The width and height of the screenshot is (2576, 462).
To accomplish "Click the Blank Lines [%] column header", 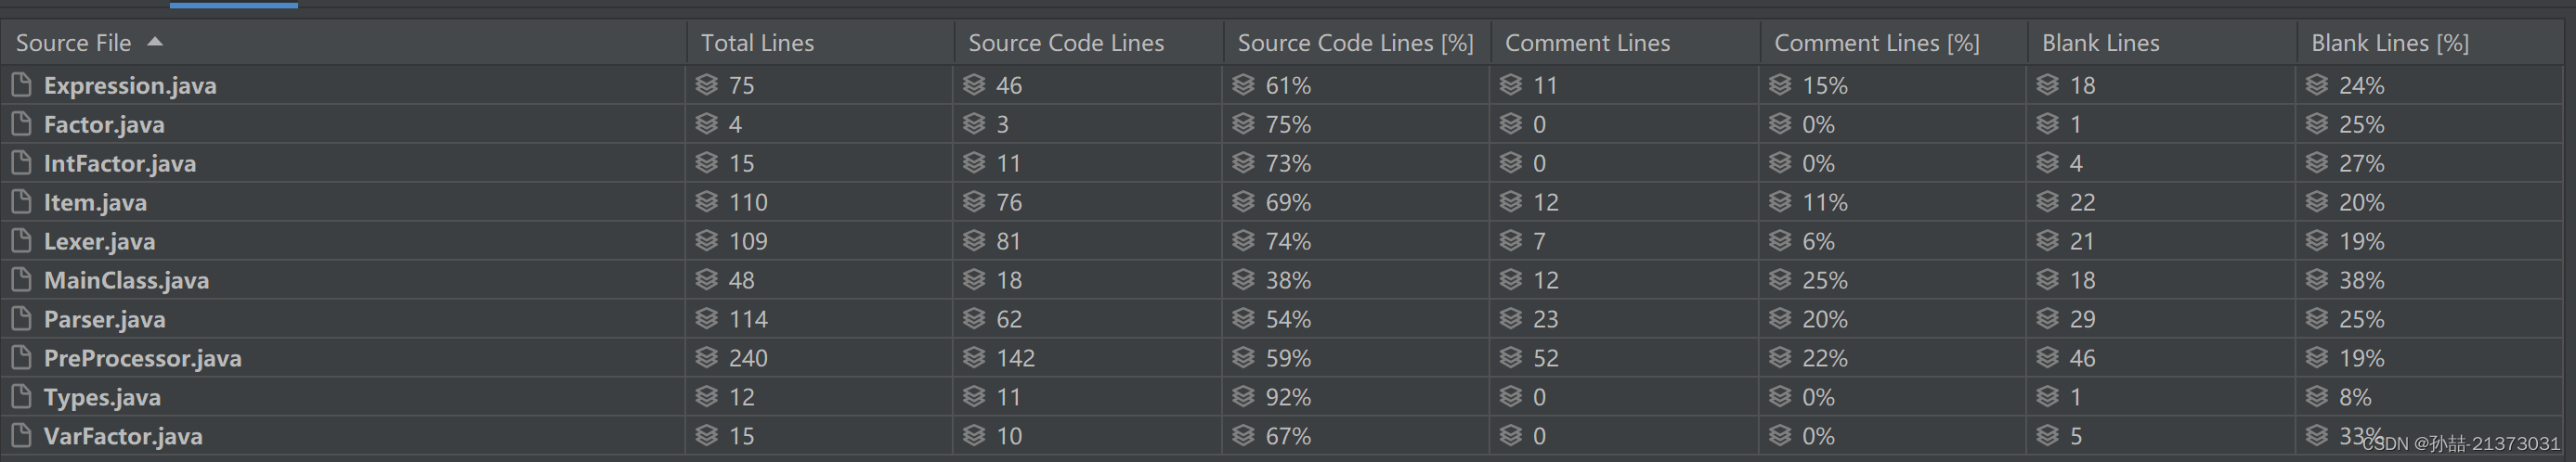I will point(2390,43).
